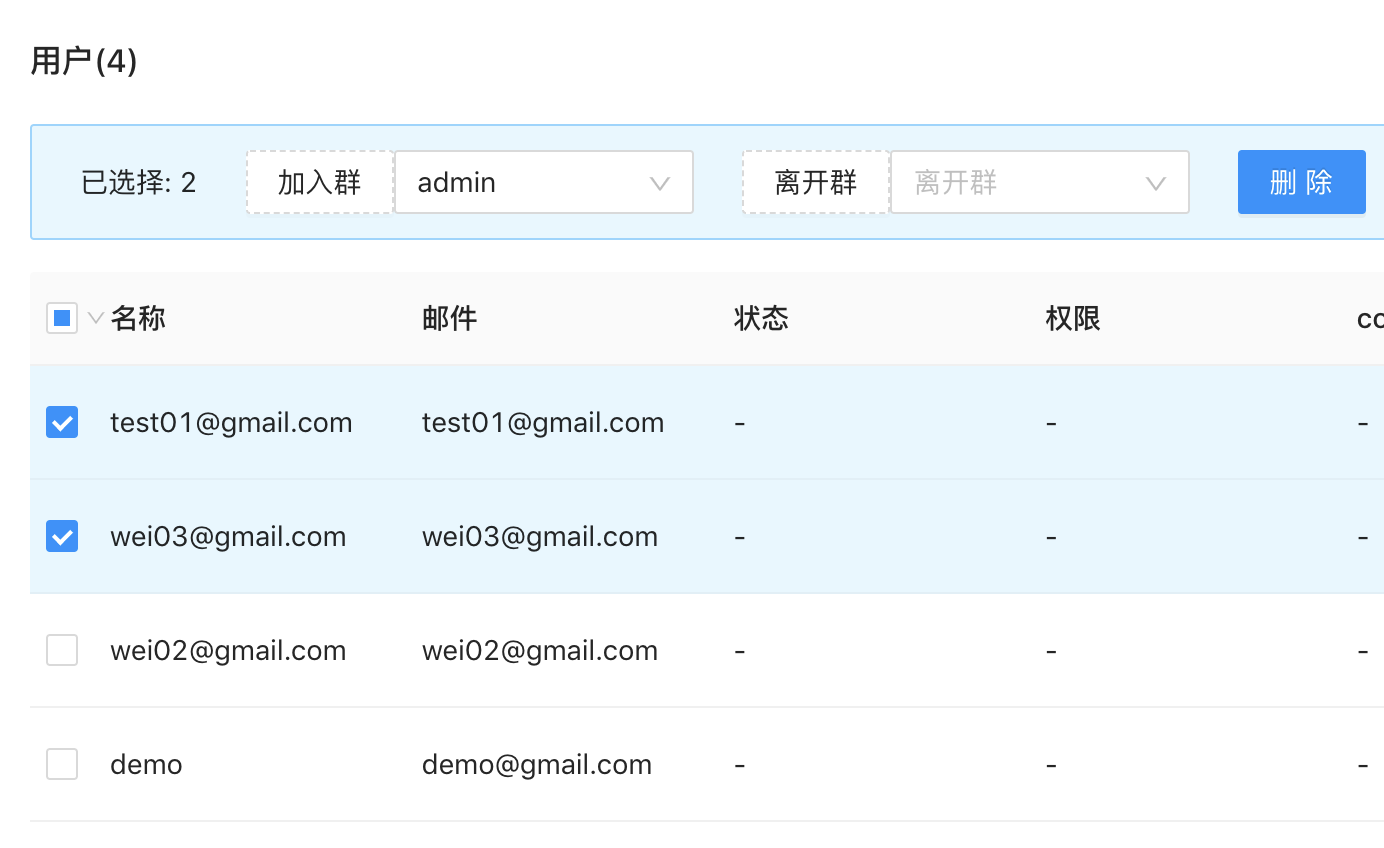
Task: Uncheck the test01@gmail.com row checkbox
Action: (62, 422)
